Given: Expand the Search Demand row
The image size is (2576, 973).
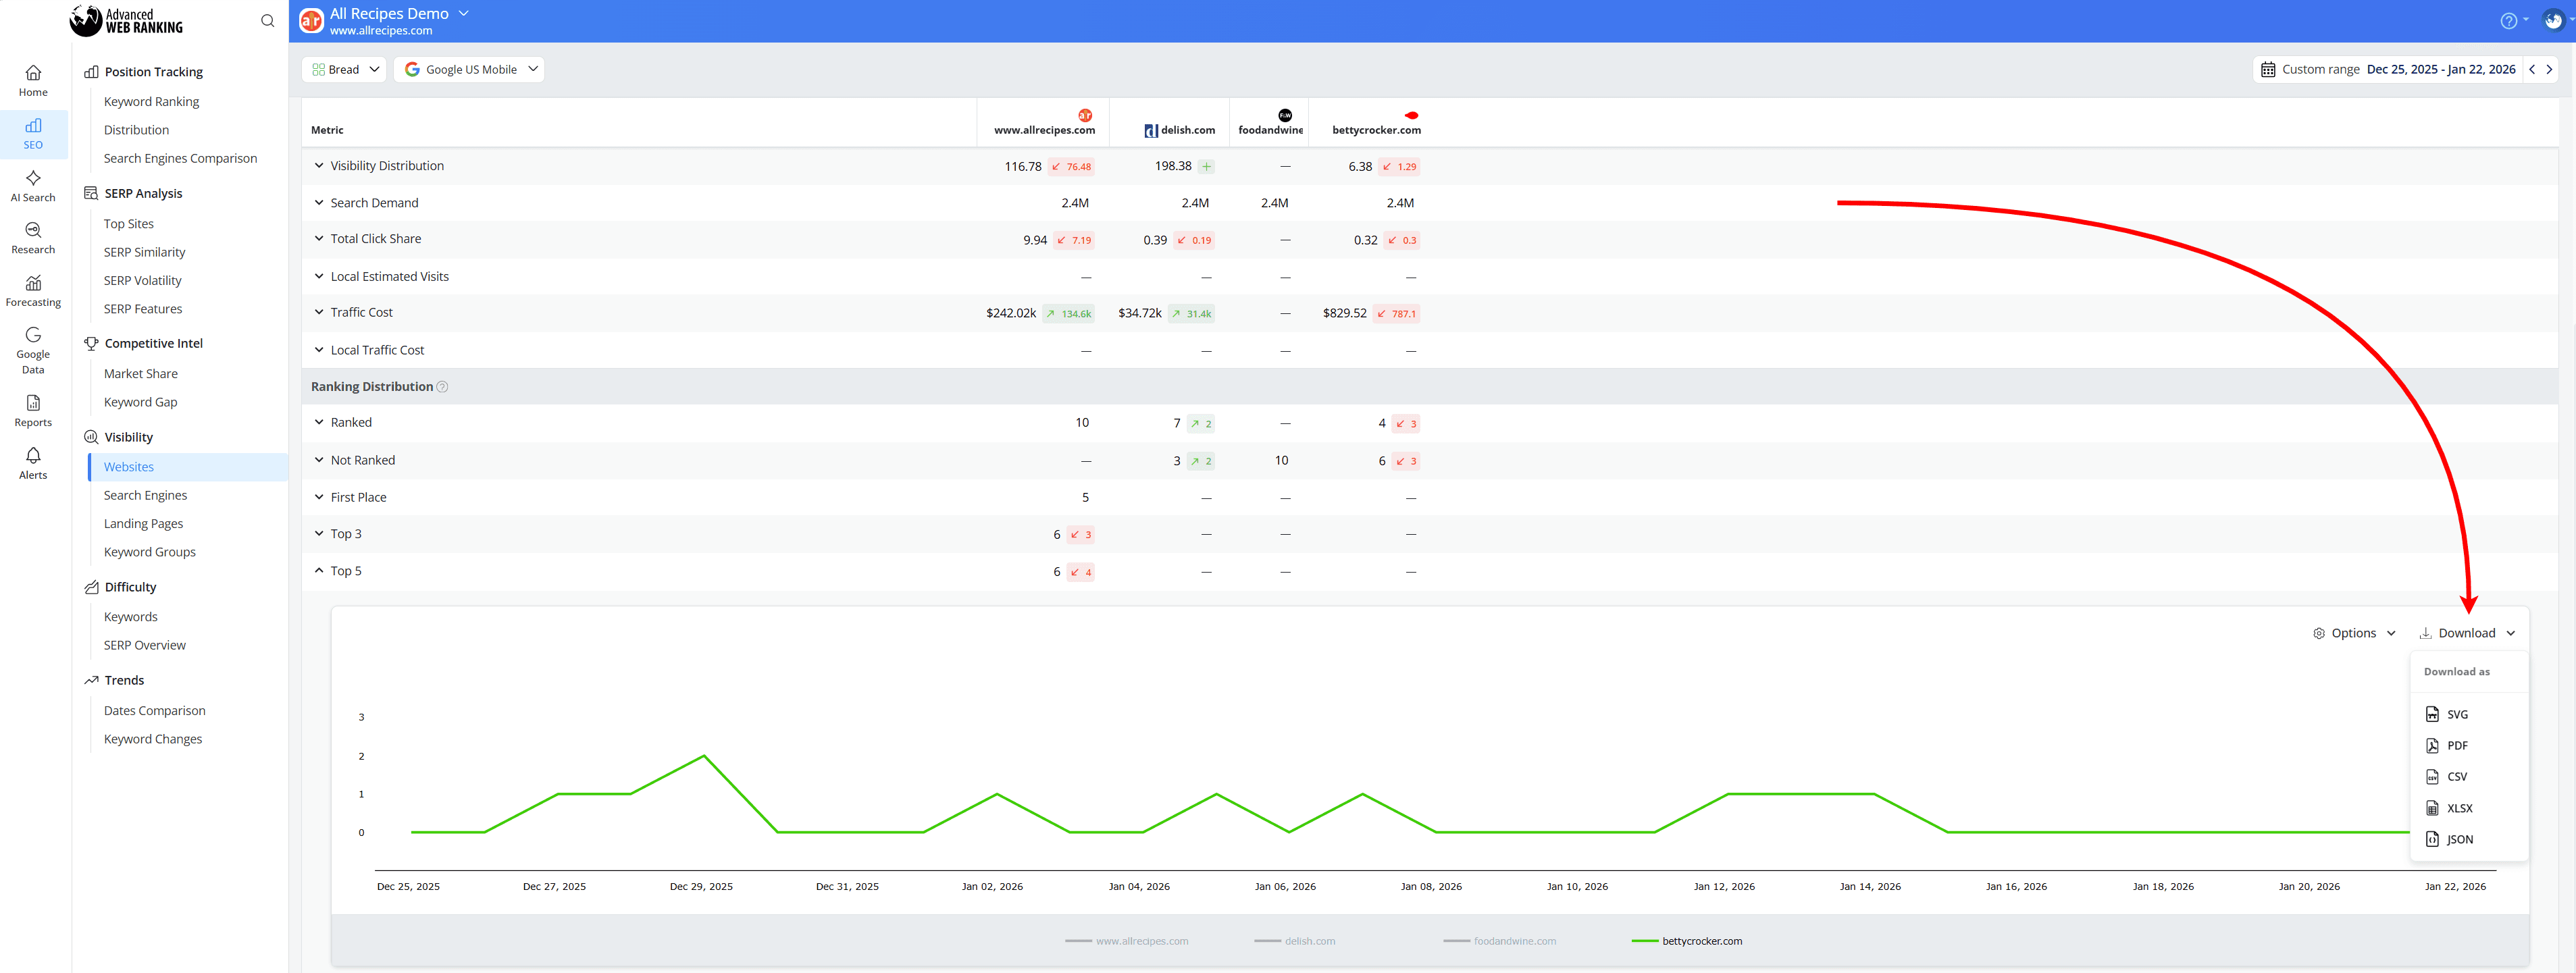Looking at the screenshot, I should click(x=319, y=203).
